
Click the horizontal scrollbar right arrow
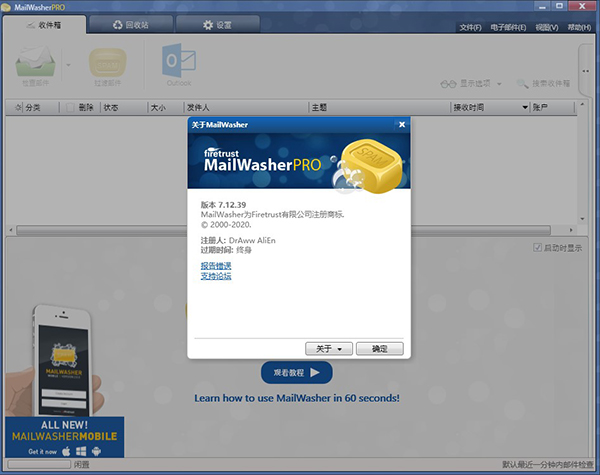[571, 230]
